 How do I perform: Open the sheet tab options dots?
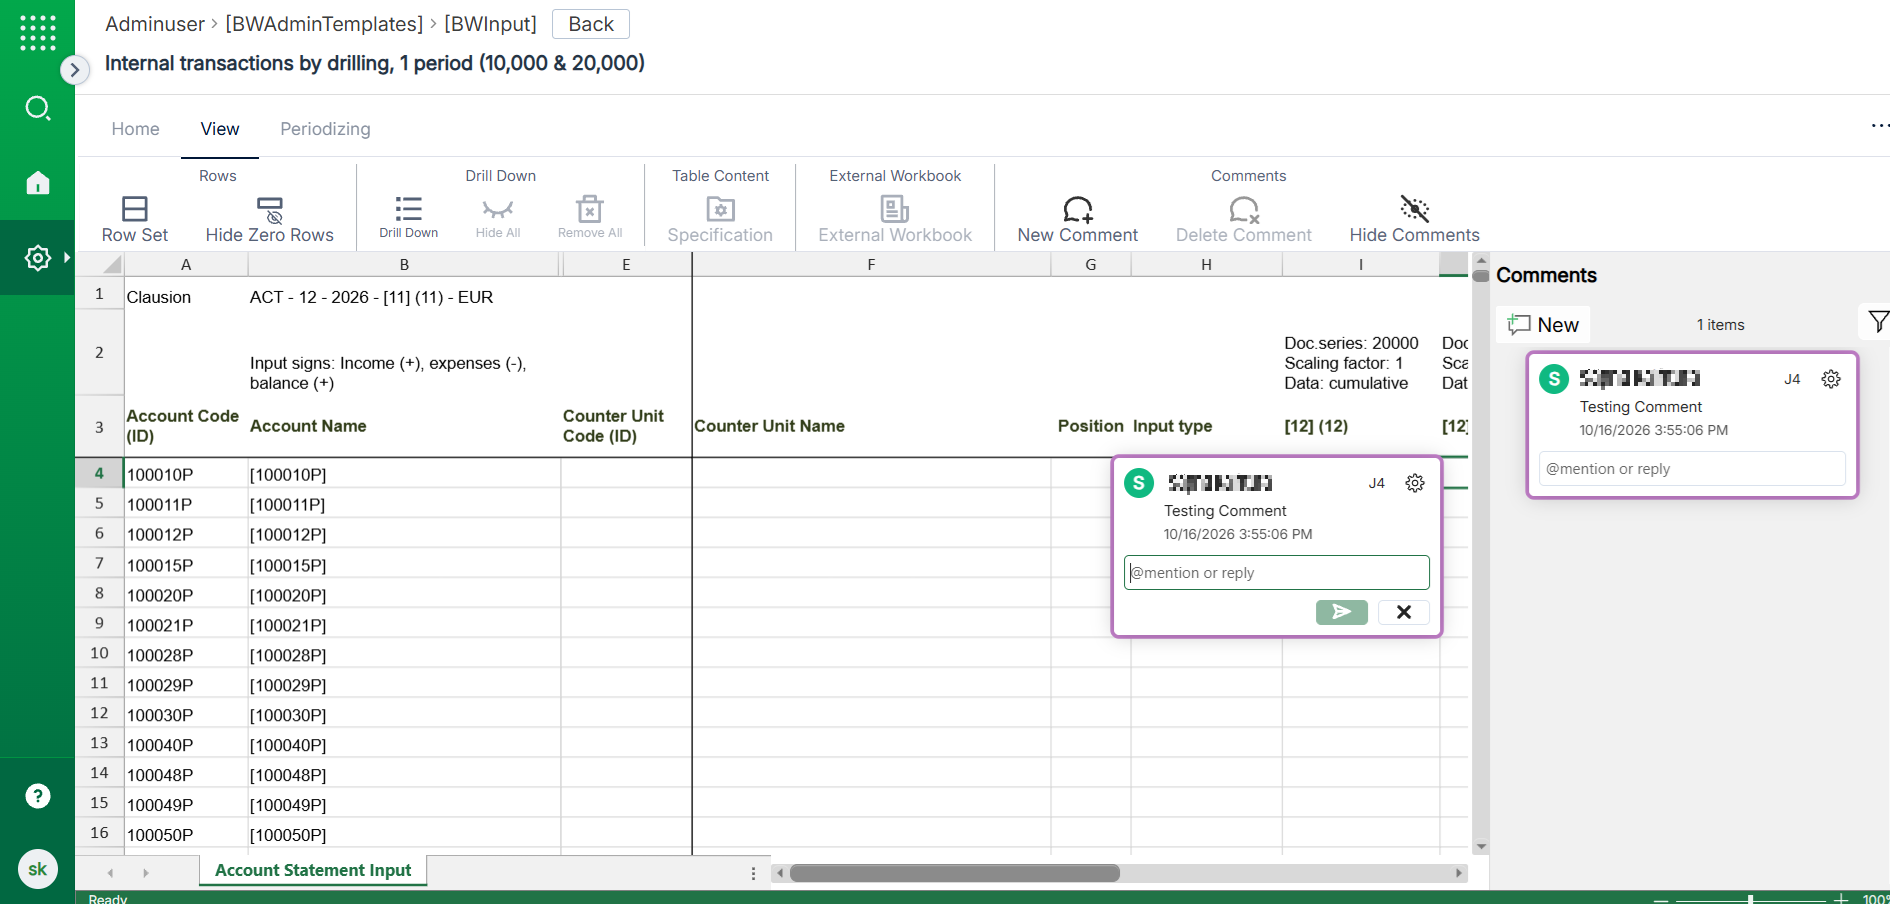[753, 873]
